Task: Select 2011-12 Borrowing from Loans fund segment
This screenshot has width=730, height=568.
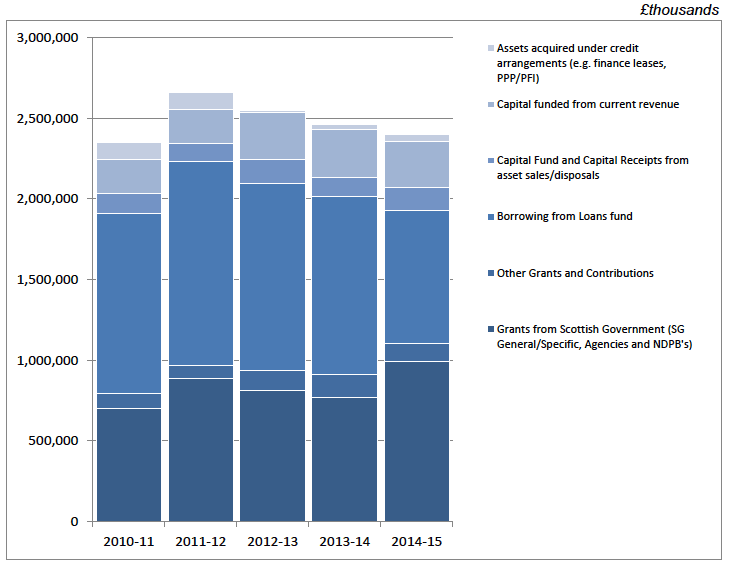Action: tap(201, 264)
